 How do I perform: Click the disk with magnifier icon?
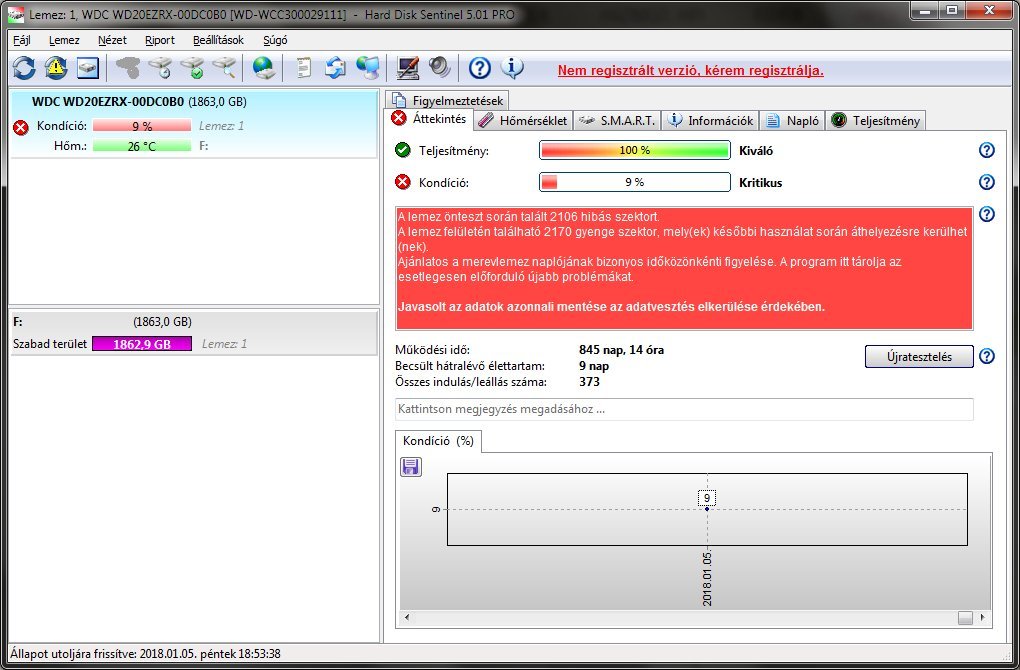pos(224,68)
